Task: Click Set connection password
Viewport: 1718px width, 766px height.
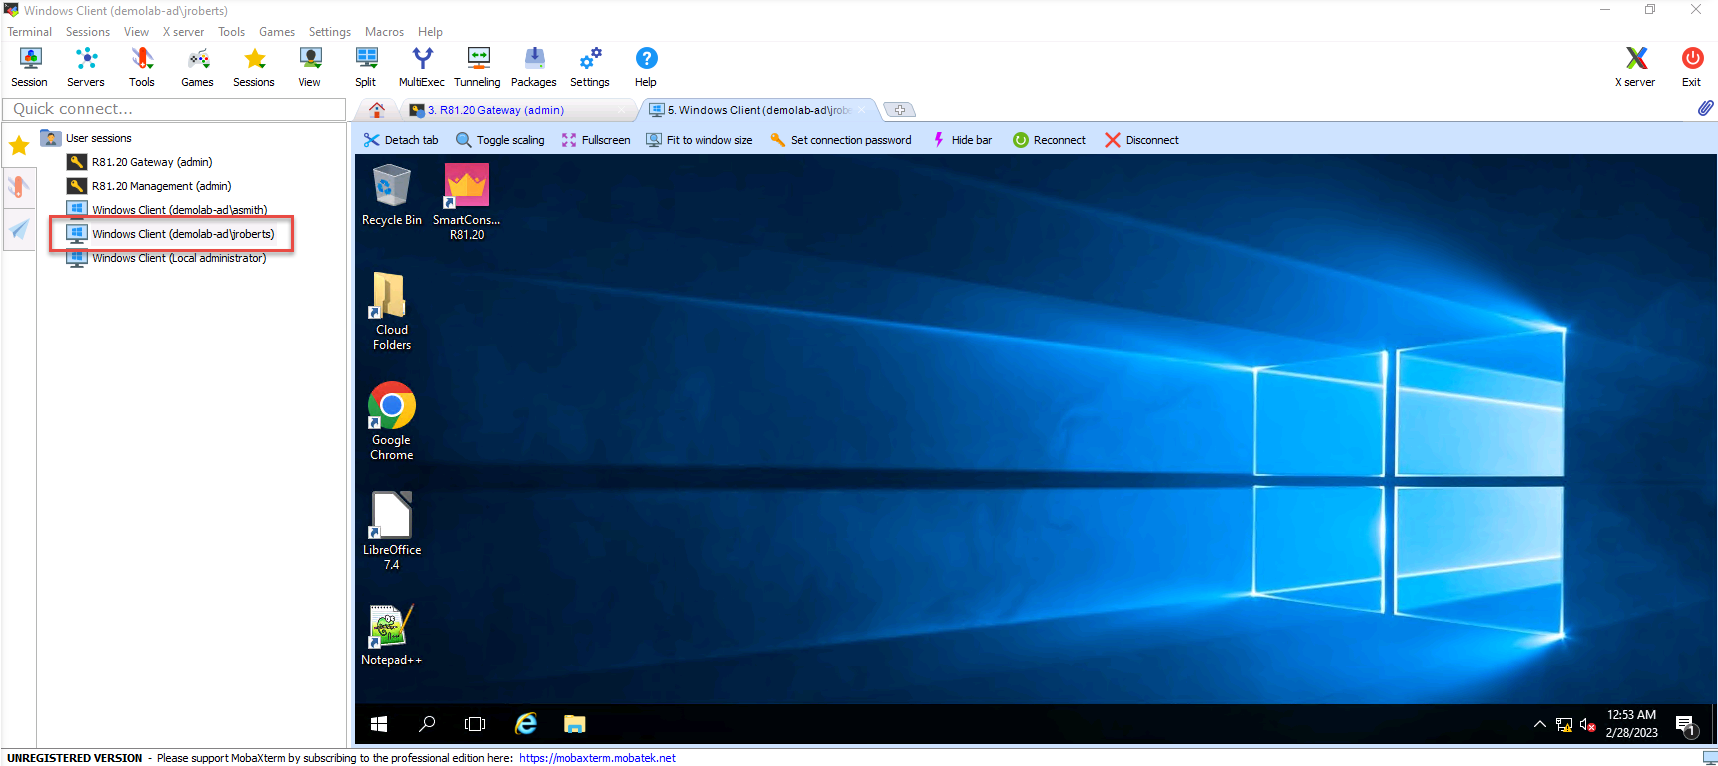Action: click(841, 140)
